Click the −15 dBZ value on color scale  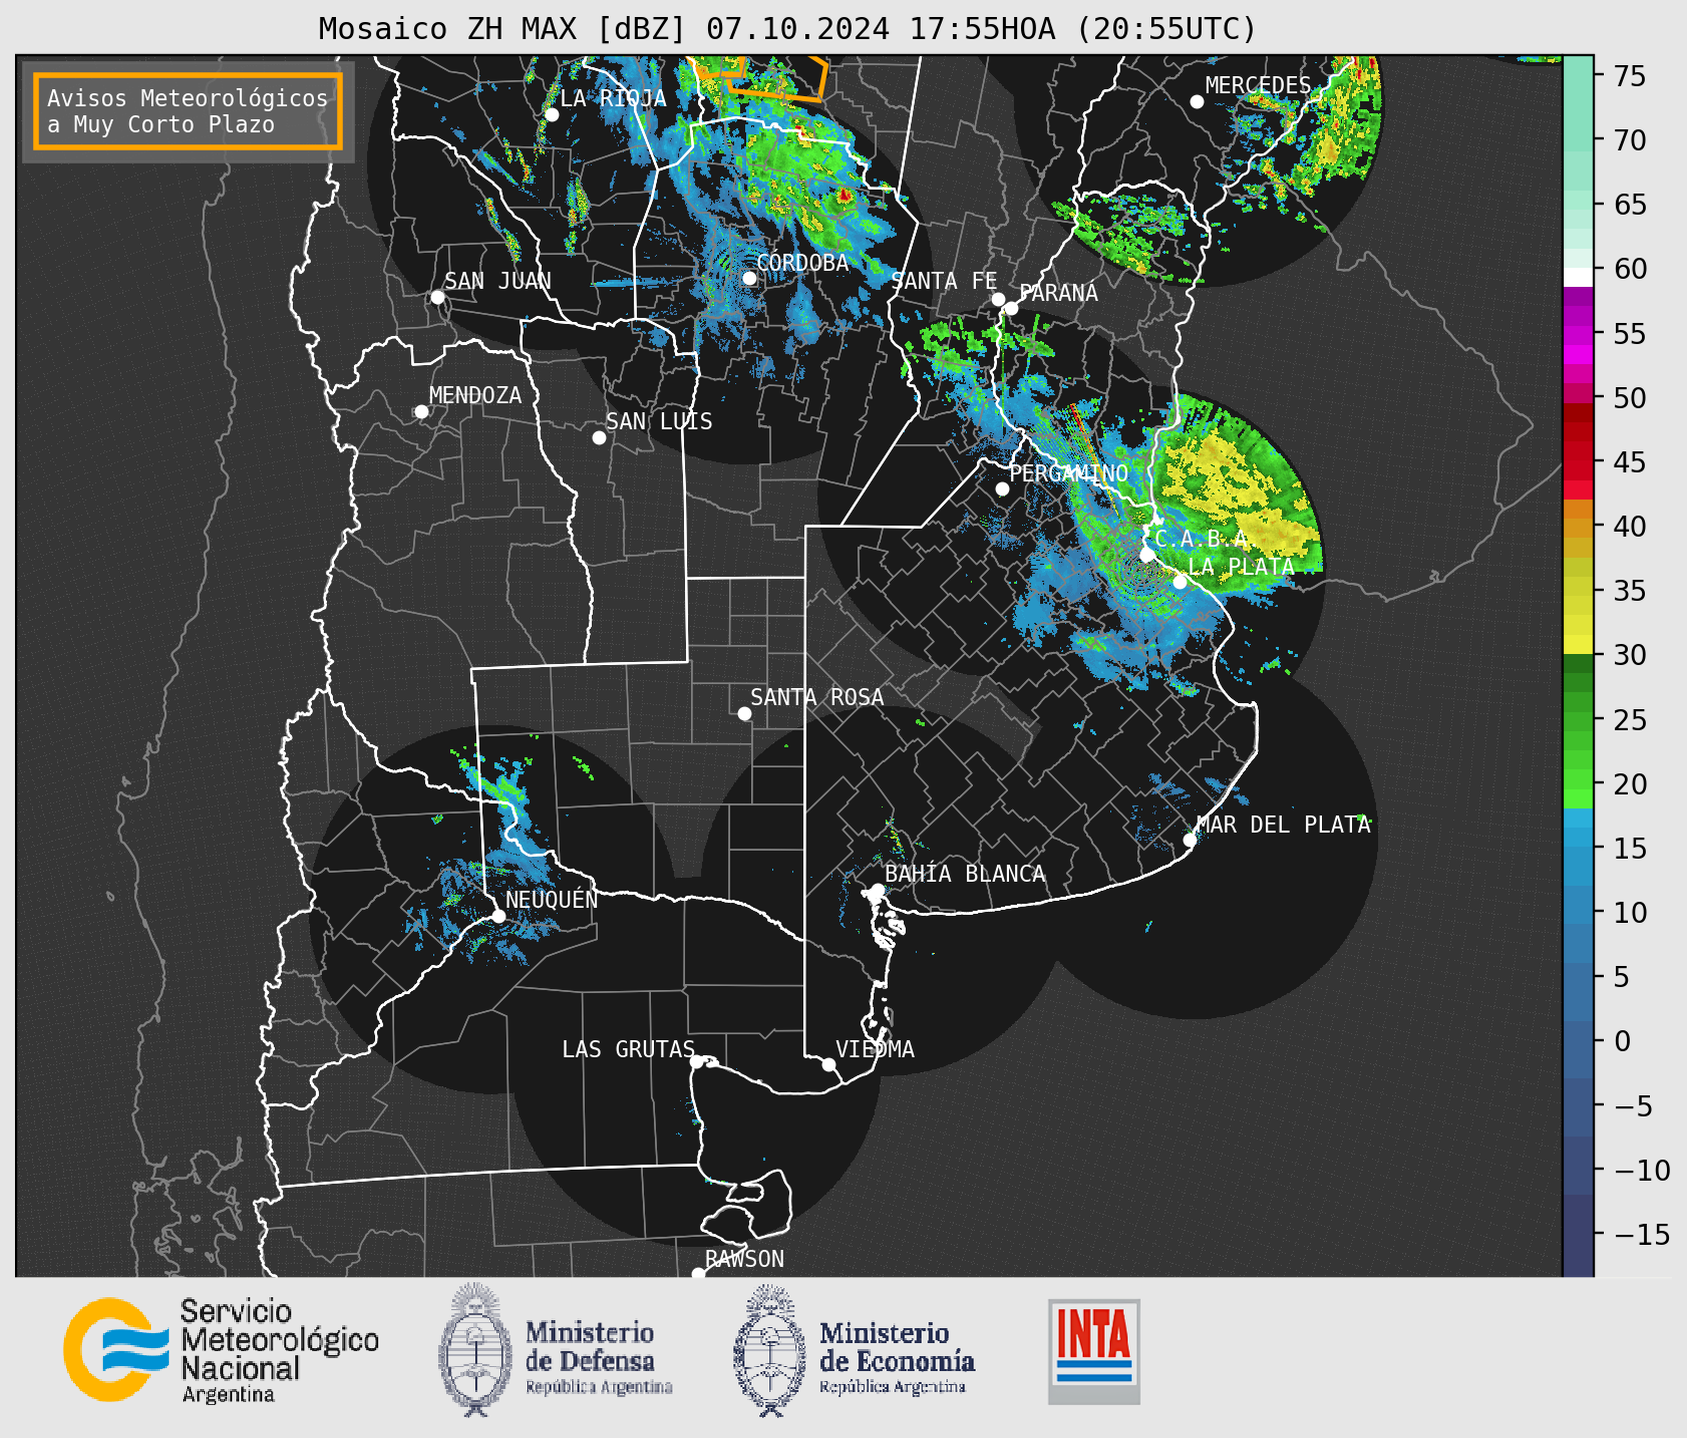point(1641,1234)
